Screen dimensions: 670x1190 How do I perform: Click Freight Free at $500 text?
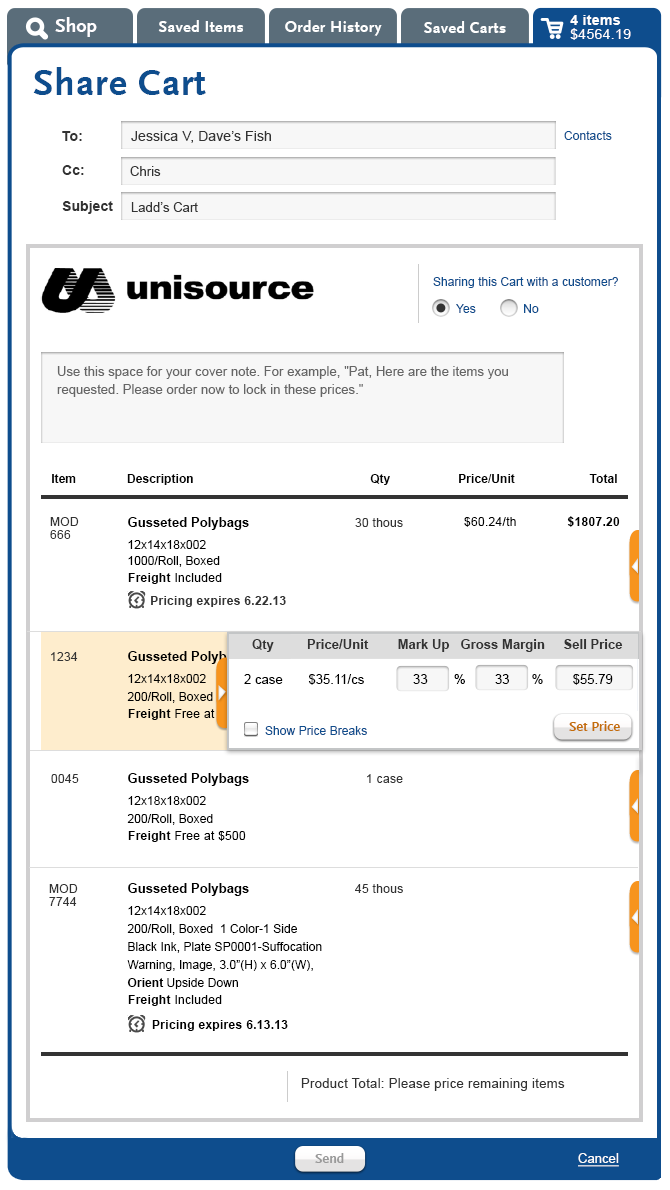tap(187, 836)
